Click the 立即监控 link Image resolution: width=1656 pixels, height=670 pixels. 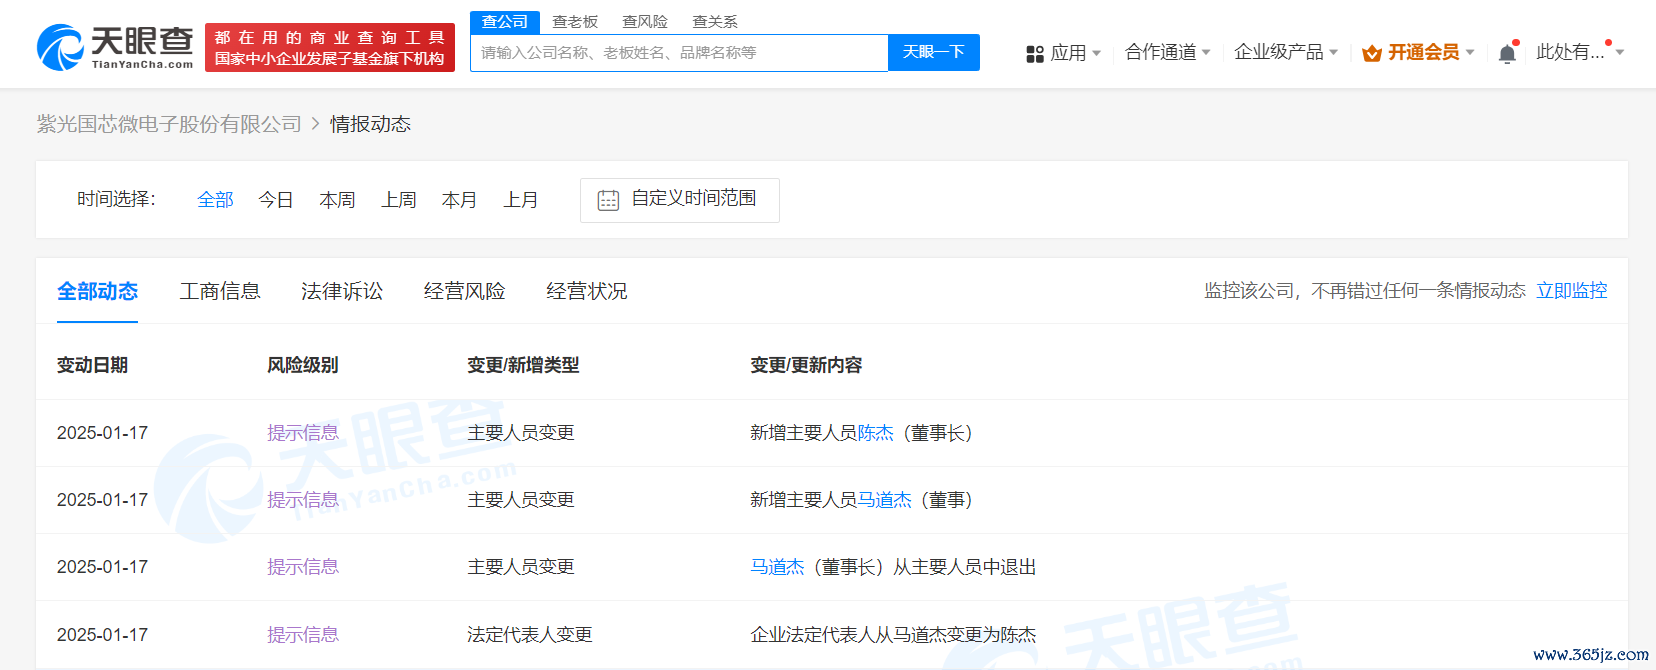coord(1572,291)
